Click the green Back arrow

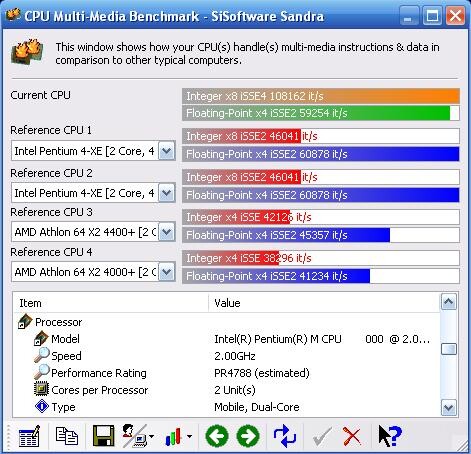coord(217,436)
